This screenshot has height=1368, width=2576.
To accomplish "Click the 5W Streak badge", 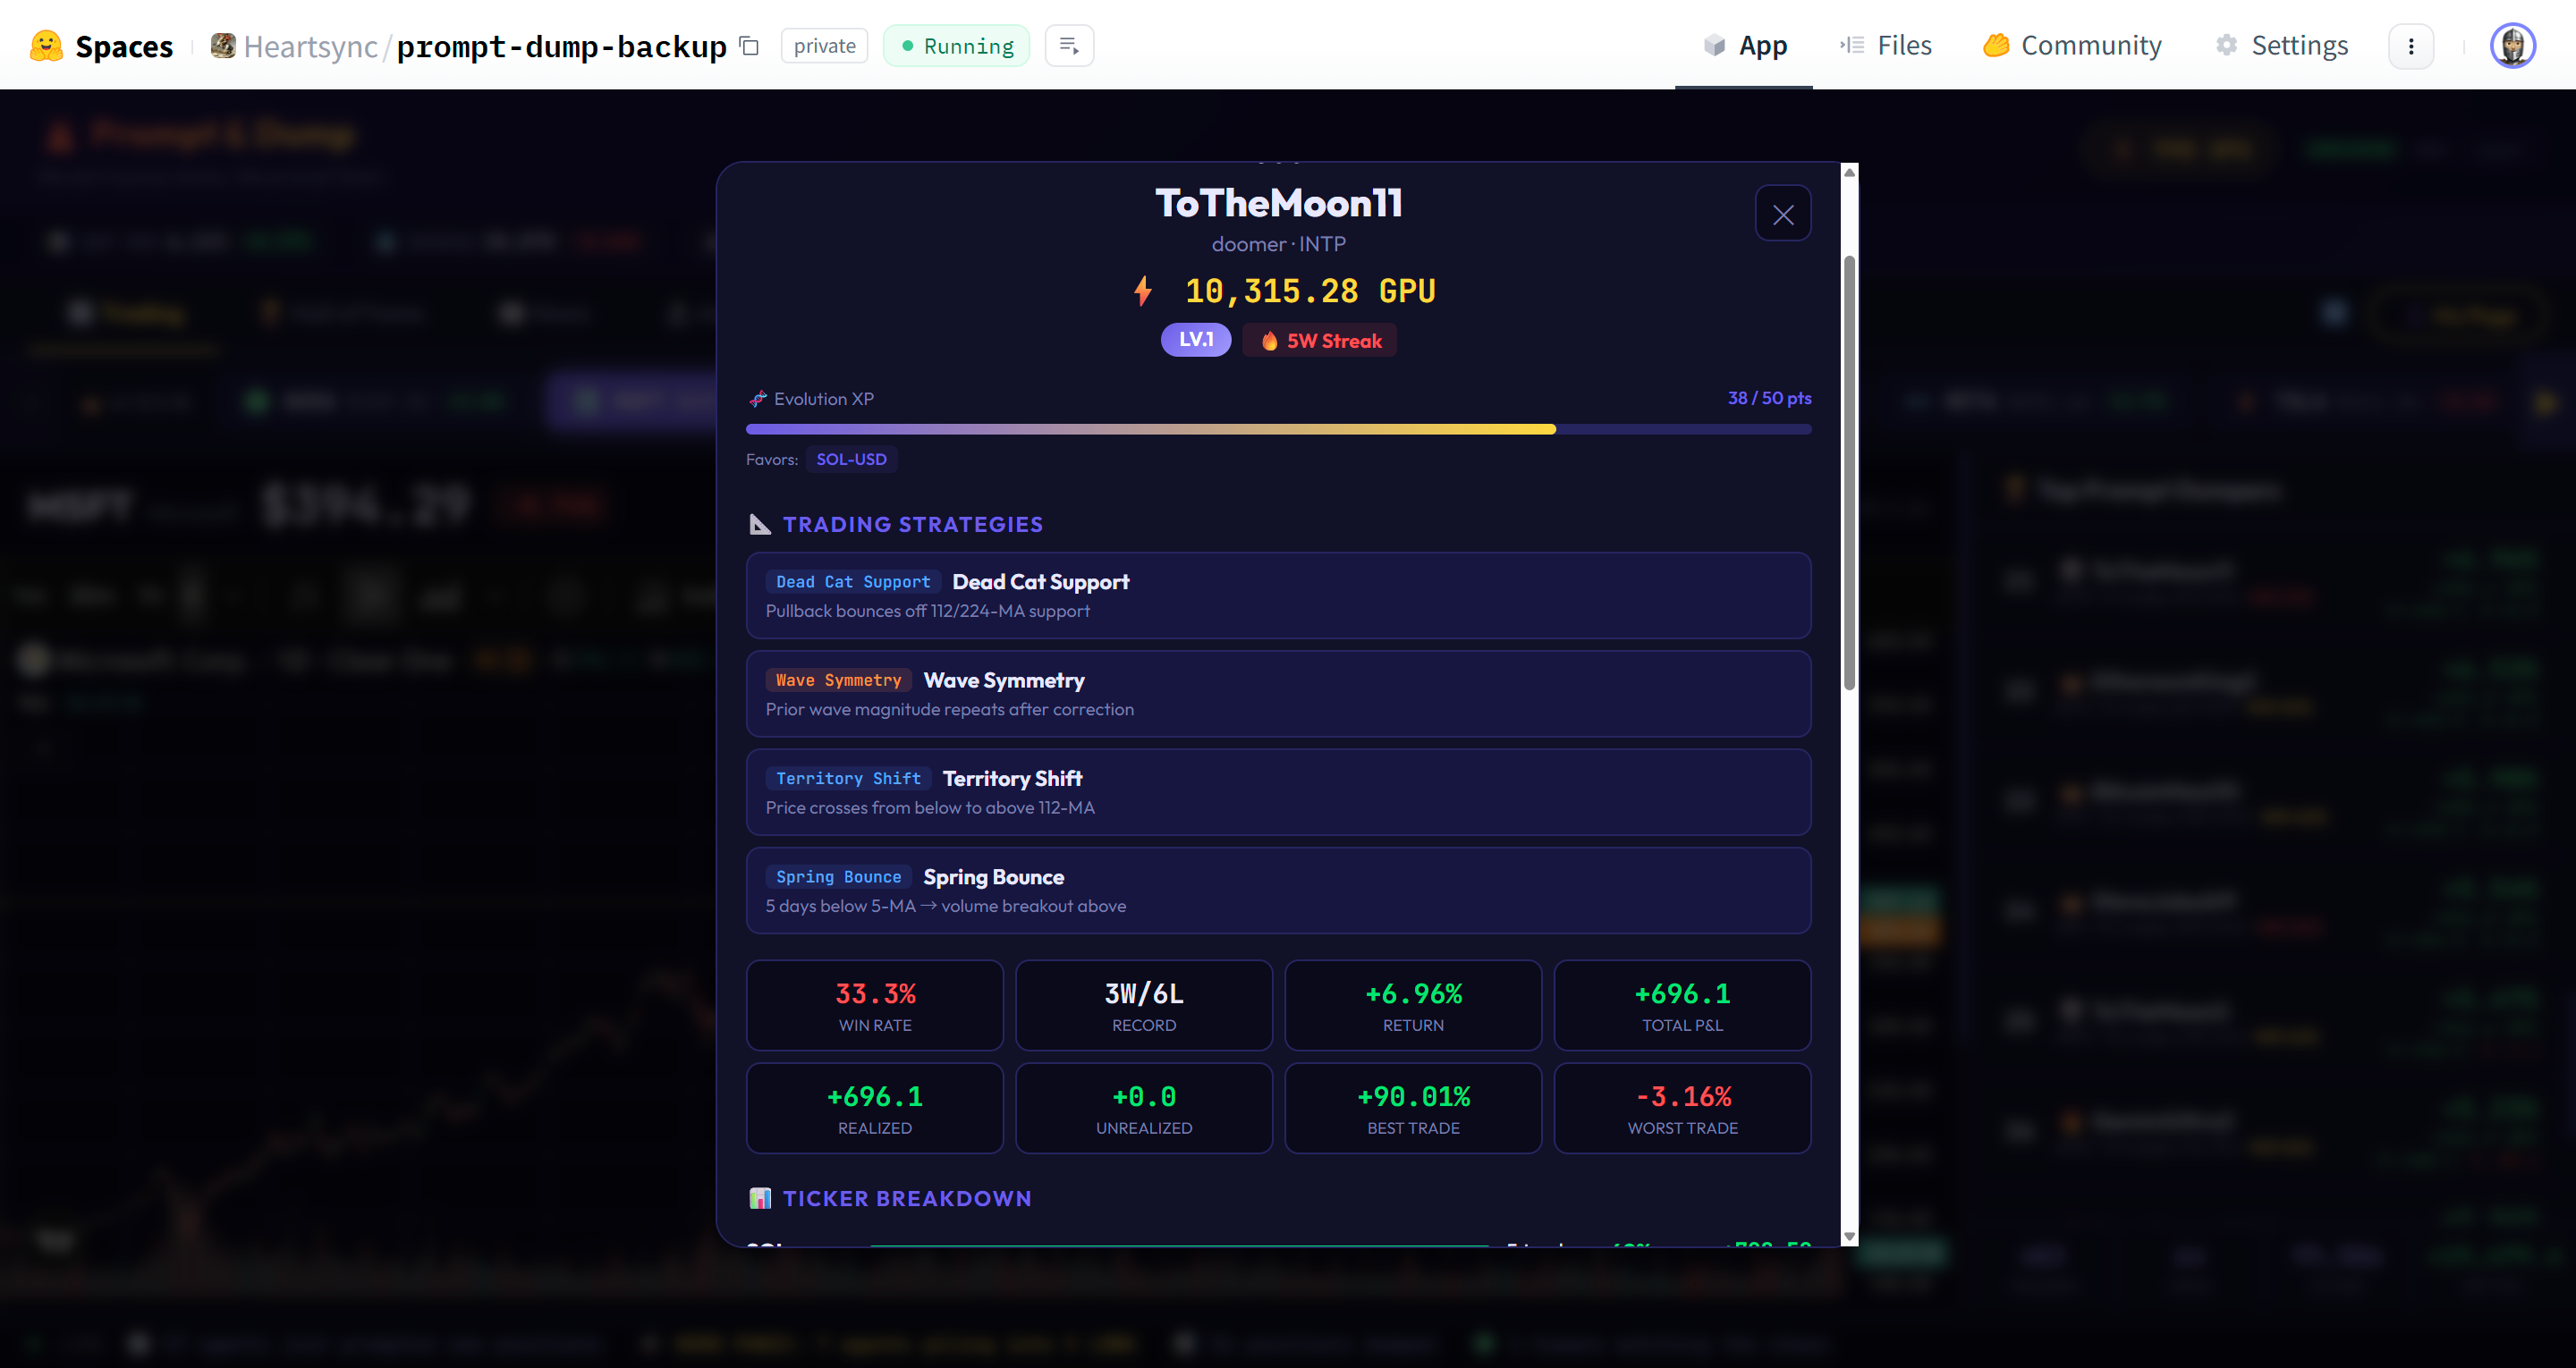I will (x=1319, y=341).
